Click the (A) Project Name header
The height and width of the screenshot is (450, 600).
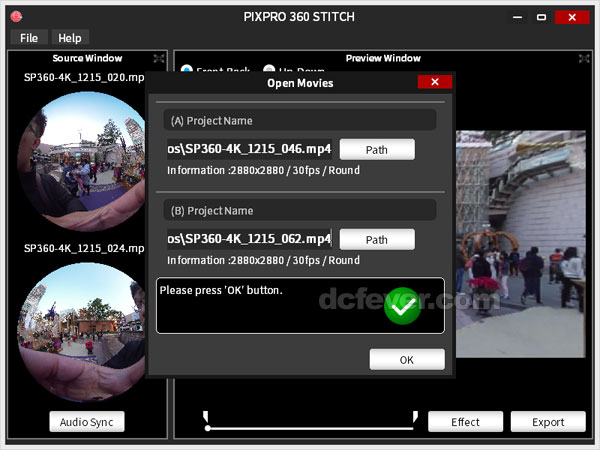click(x=300, y=121)
